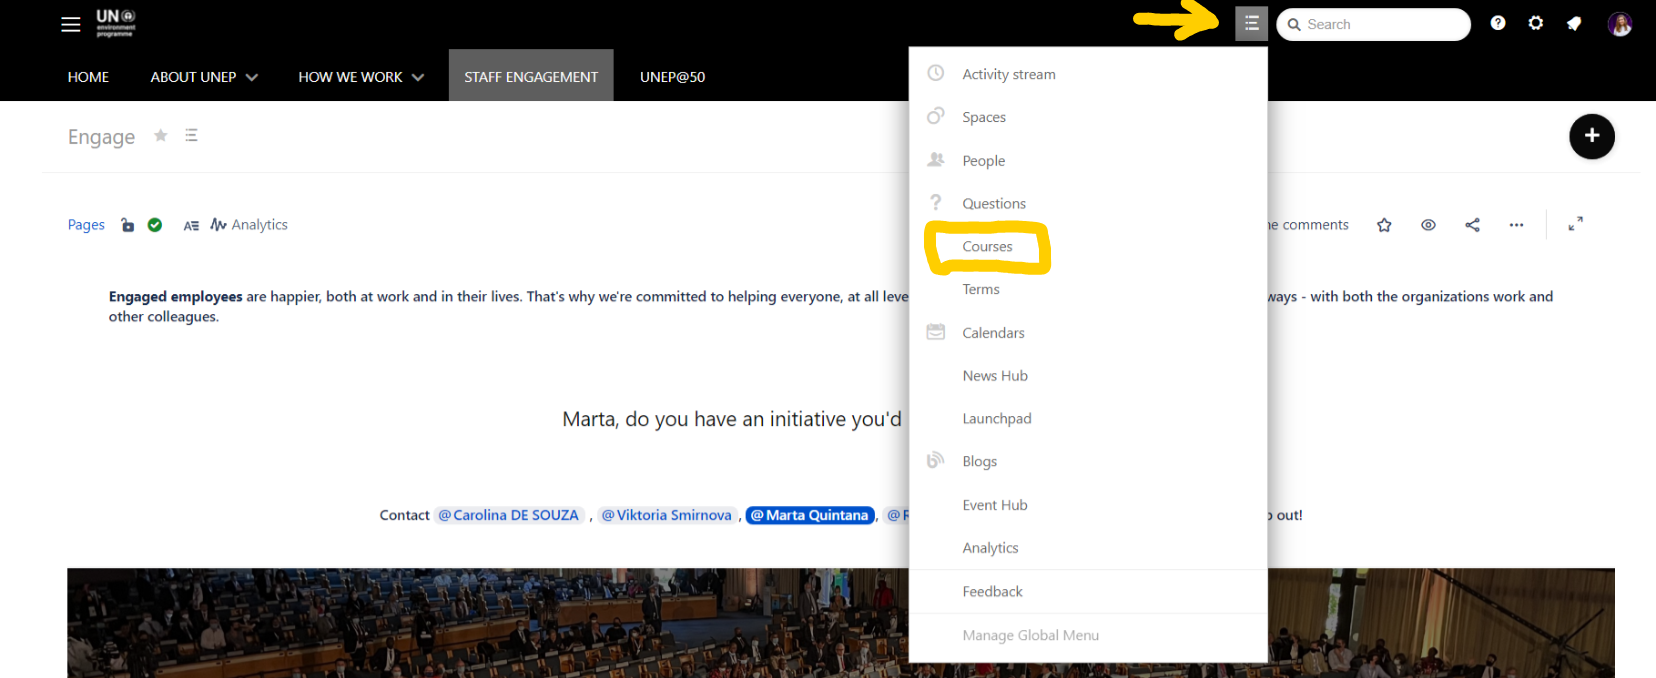Click the Calendars menu icon
Screen dimensions: 1656x678
(x=936, y=331)
